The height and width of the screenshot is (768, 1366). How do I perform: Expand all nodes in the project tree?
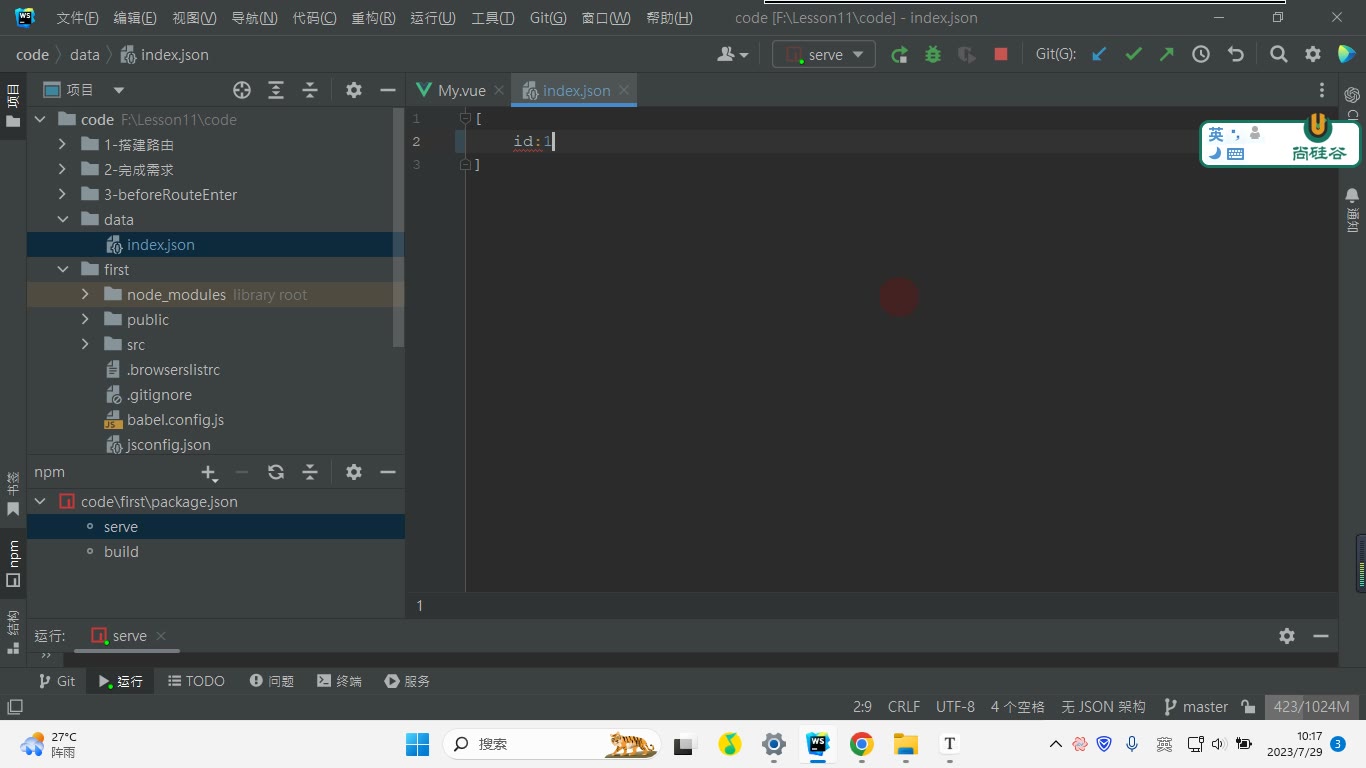tap(276, 90)
